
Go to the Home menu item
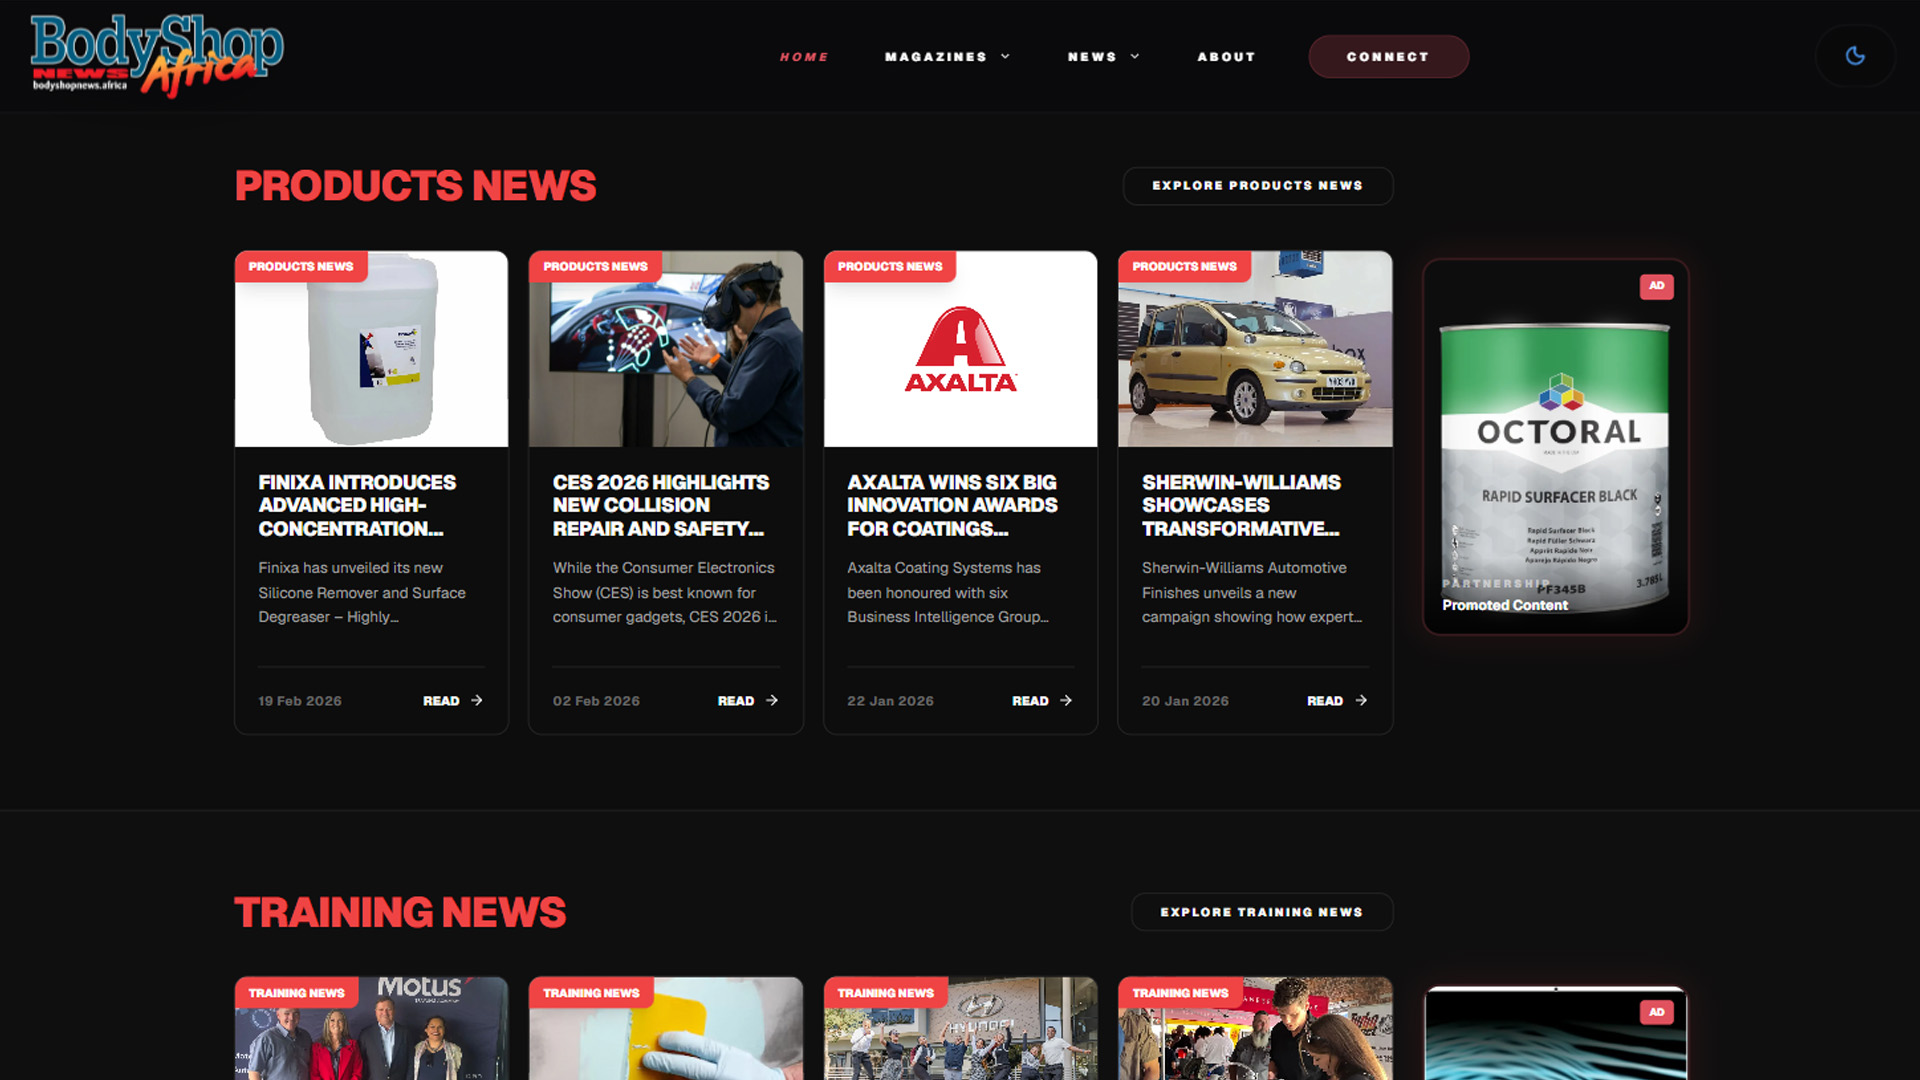(x=804, y=57)
